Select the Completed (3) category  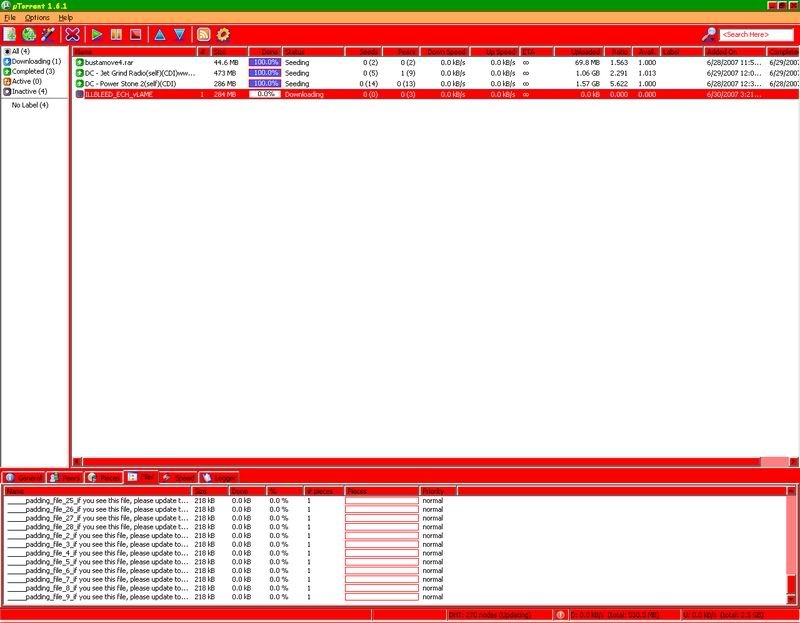coord(29,71)
